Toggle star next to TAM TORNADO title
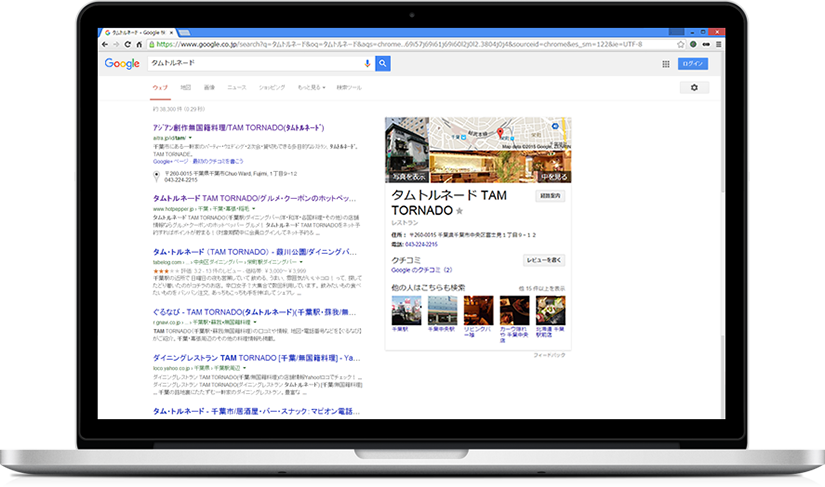The width and height of the screenshot is (825, 487). pos(460,212)
